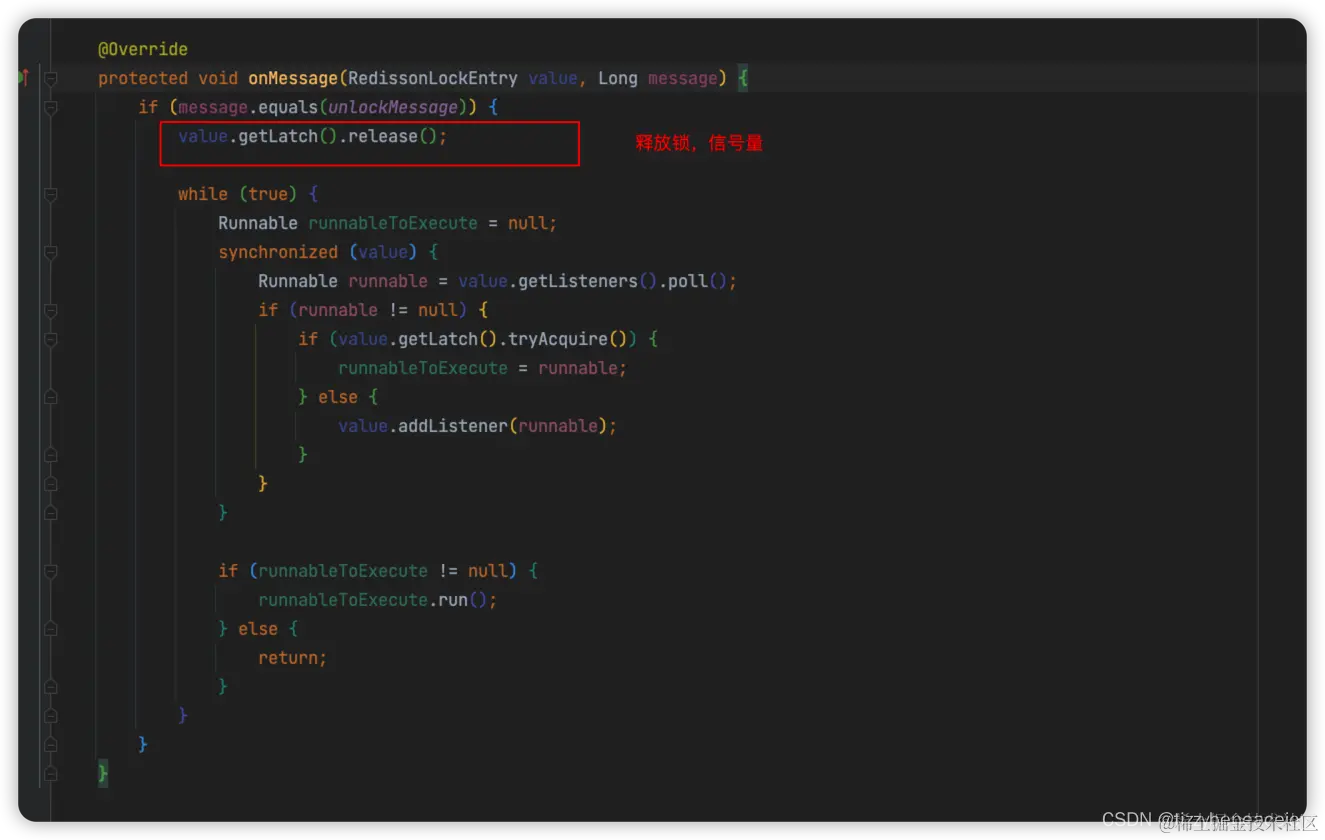Image resolution: width=1325 pixels, height=840 pixels.
Task: Click the unlockMessage field reference
Action: [x=393, y=107]
